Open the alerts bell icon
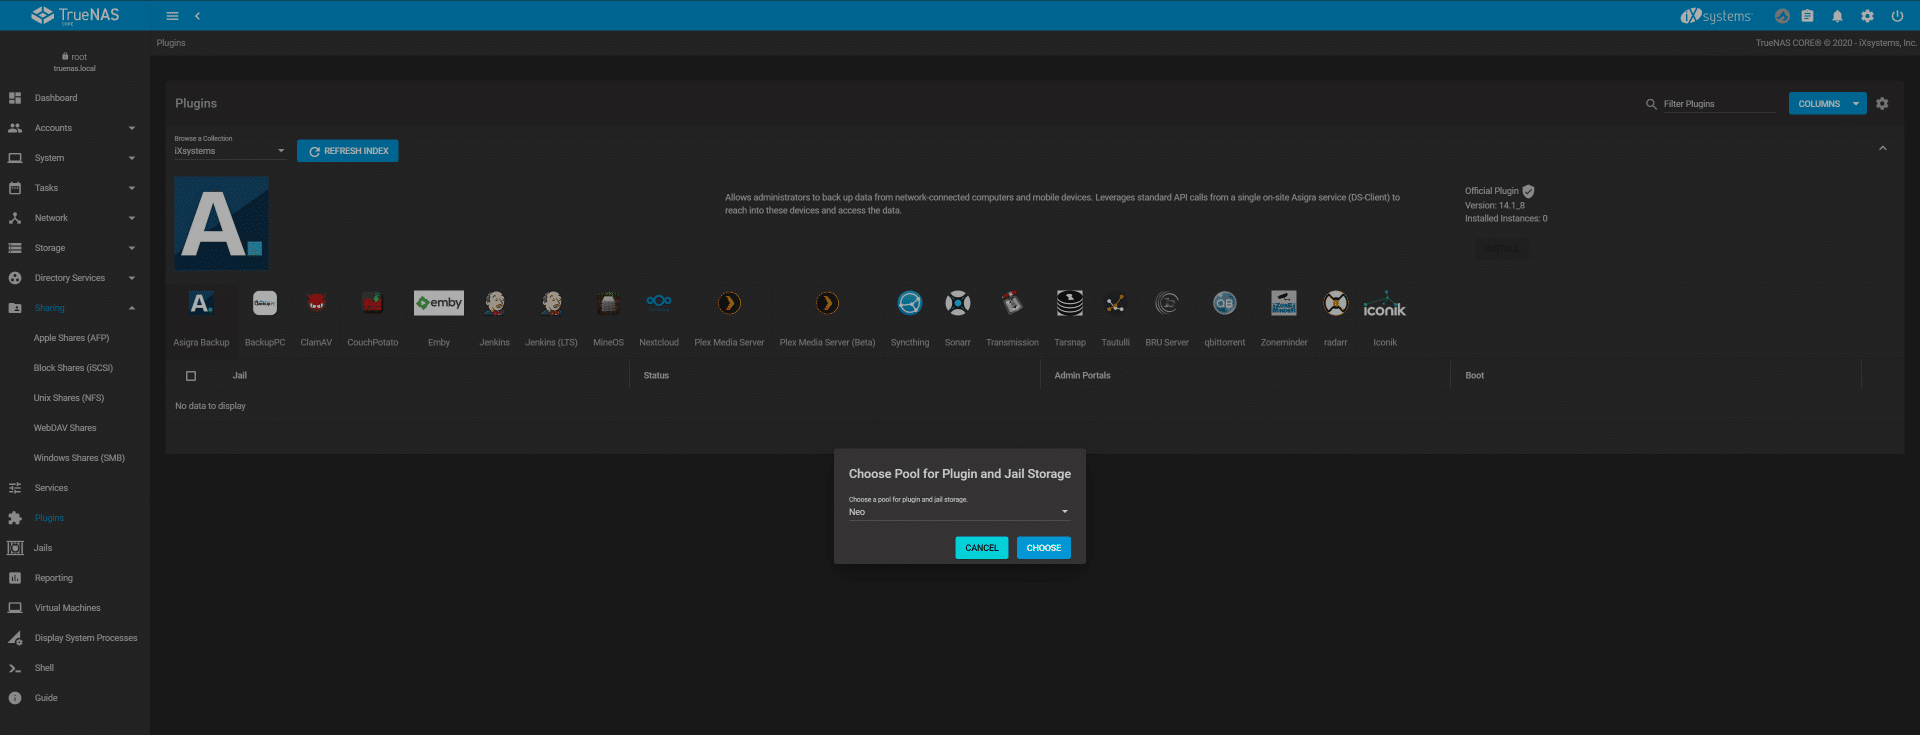Image resolution: width=1920 pixels, height=735 pixels. [1837, 16]
